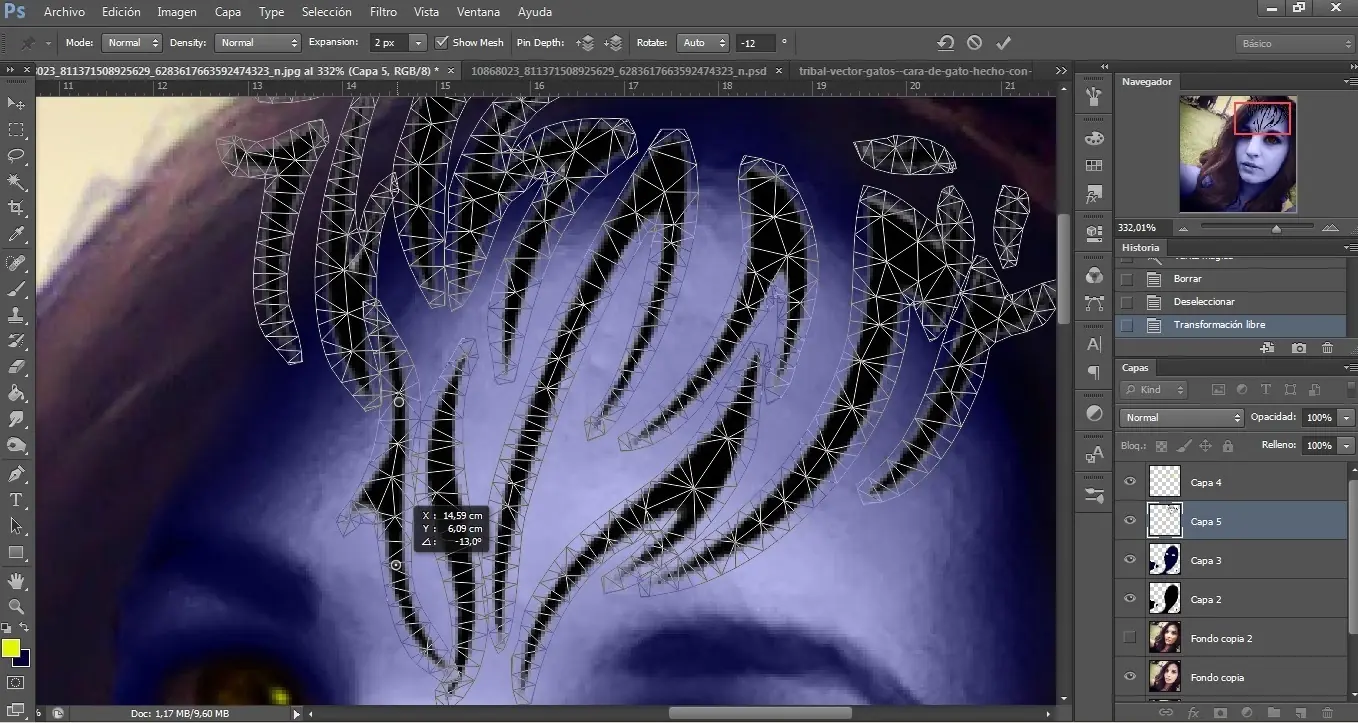Viewport: 1358px width, 723px height.
Task: Open the Paragraph panel icon
Action: pos(1094,372)
